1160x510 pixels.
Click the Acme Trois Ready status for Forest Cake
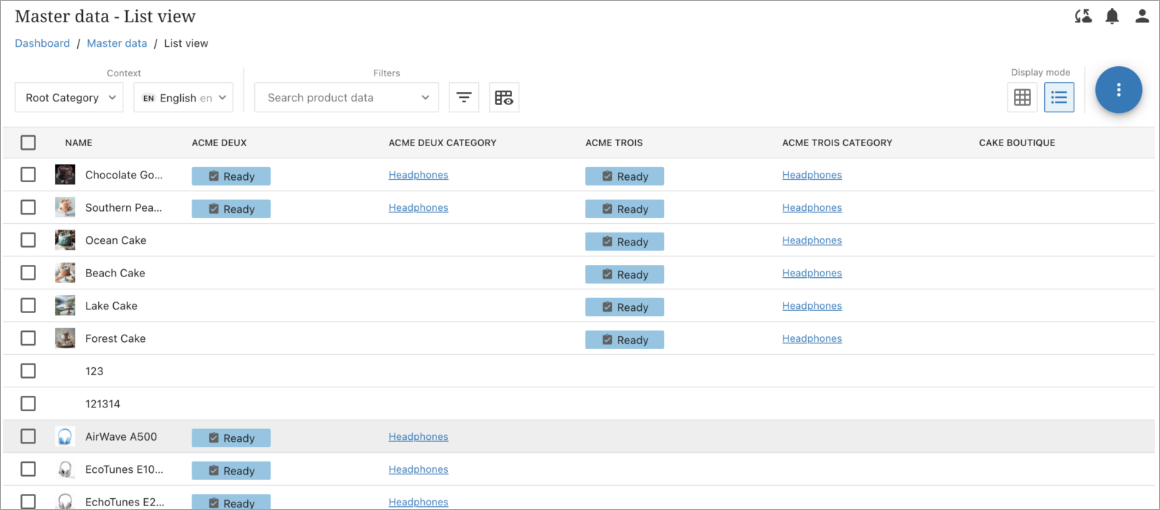pyautogui.click(x=624, y=340)
